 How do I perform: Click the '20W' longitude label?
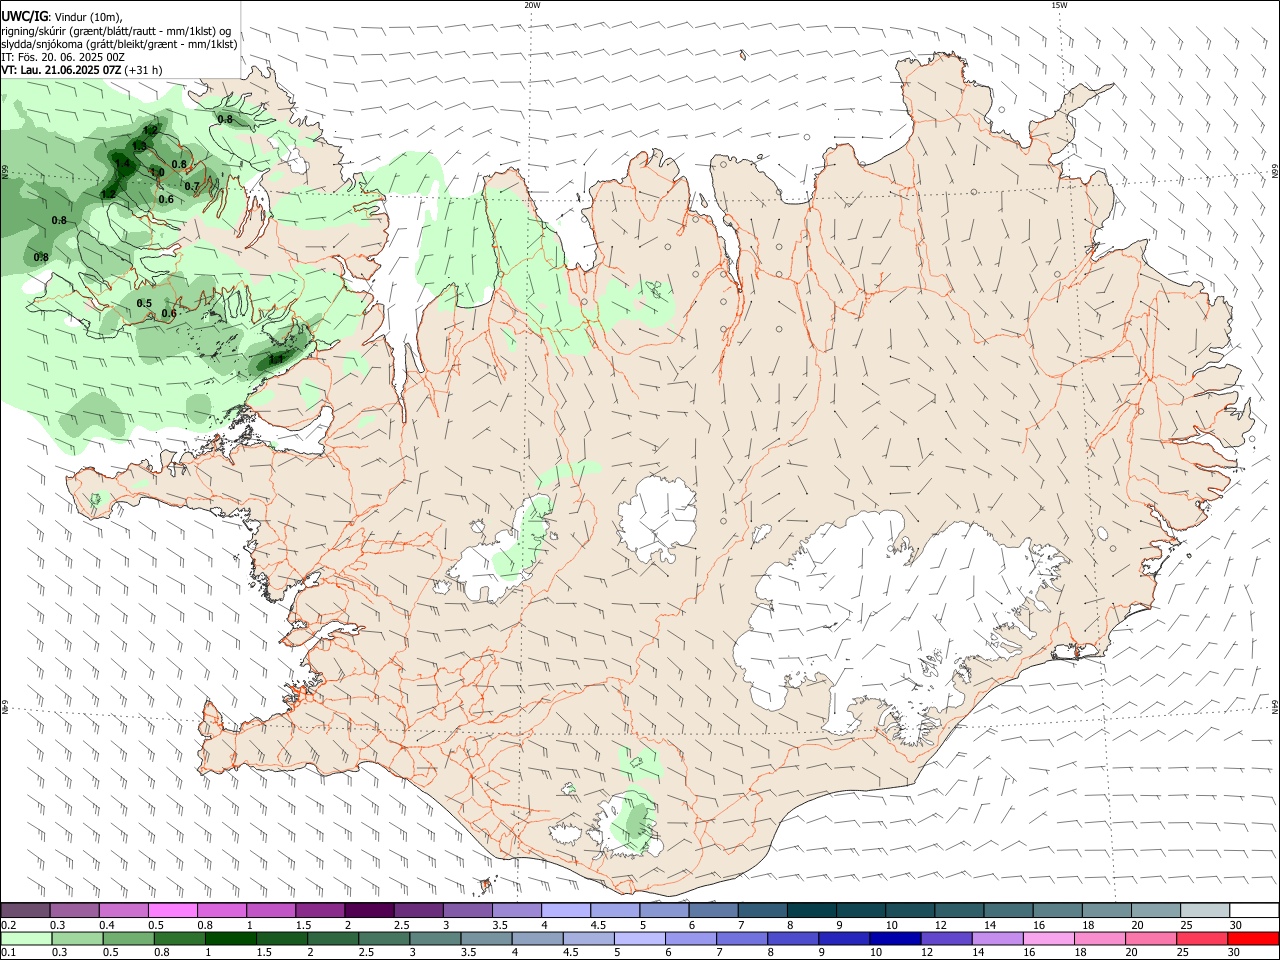click(x=532, y=5)
